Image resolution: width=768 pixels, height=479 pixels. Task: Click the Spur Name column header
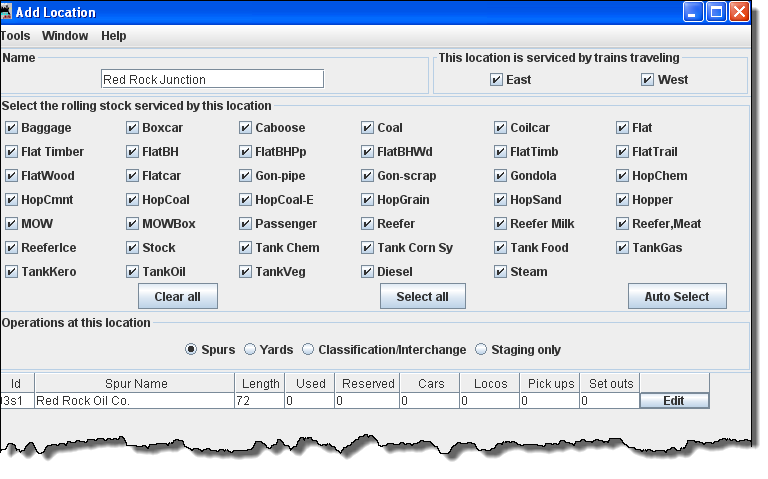coord(137,384)
